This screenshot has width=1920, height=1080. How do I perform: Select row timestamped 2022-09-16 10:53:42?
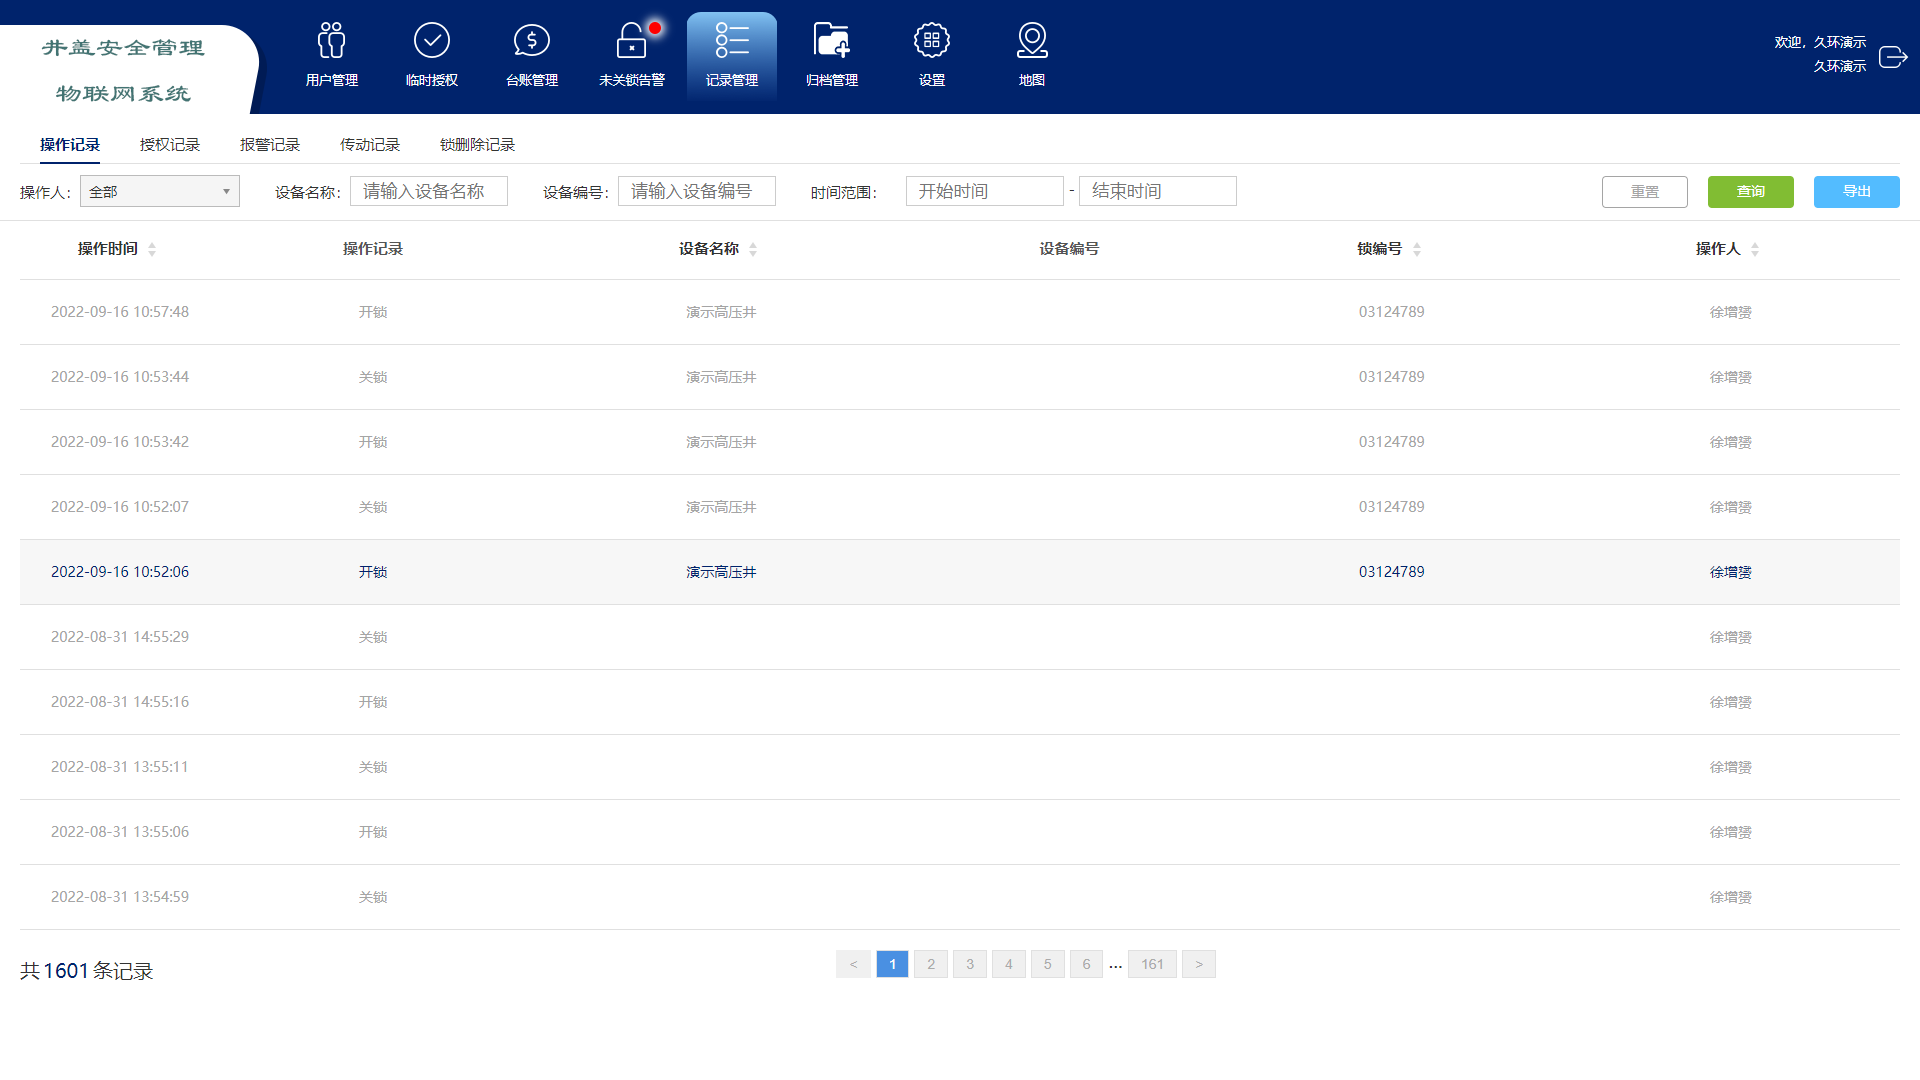(x=960, y=442)
